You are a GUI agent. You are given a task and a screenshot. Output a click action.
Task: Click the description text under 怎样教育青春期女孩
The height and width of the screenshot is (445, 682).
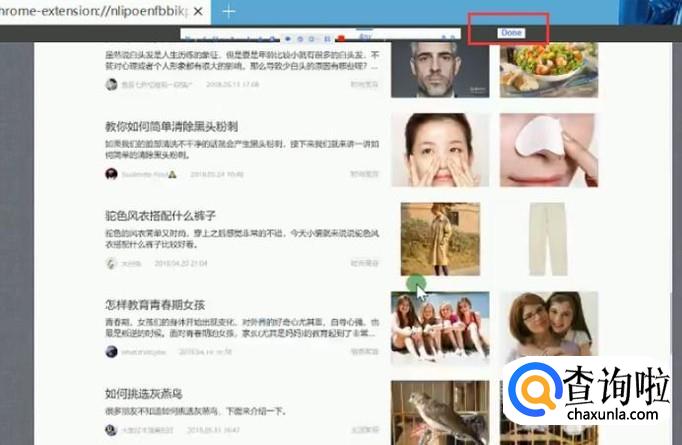pyautogui.click(x=242, y=328)
